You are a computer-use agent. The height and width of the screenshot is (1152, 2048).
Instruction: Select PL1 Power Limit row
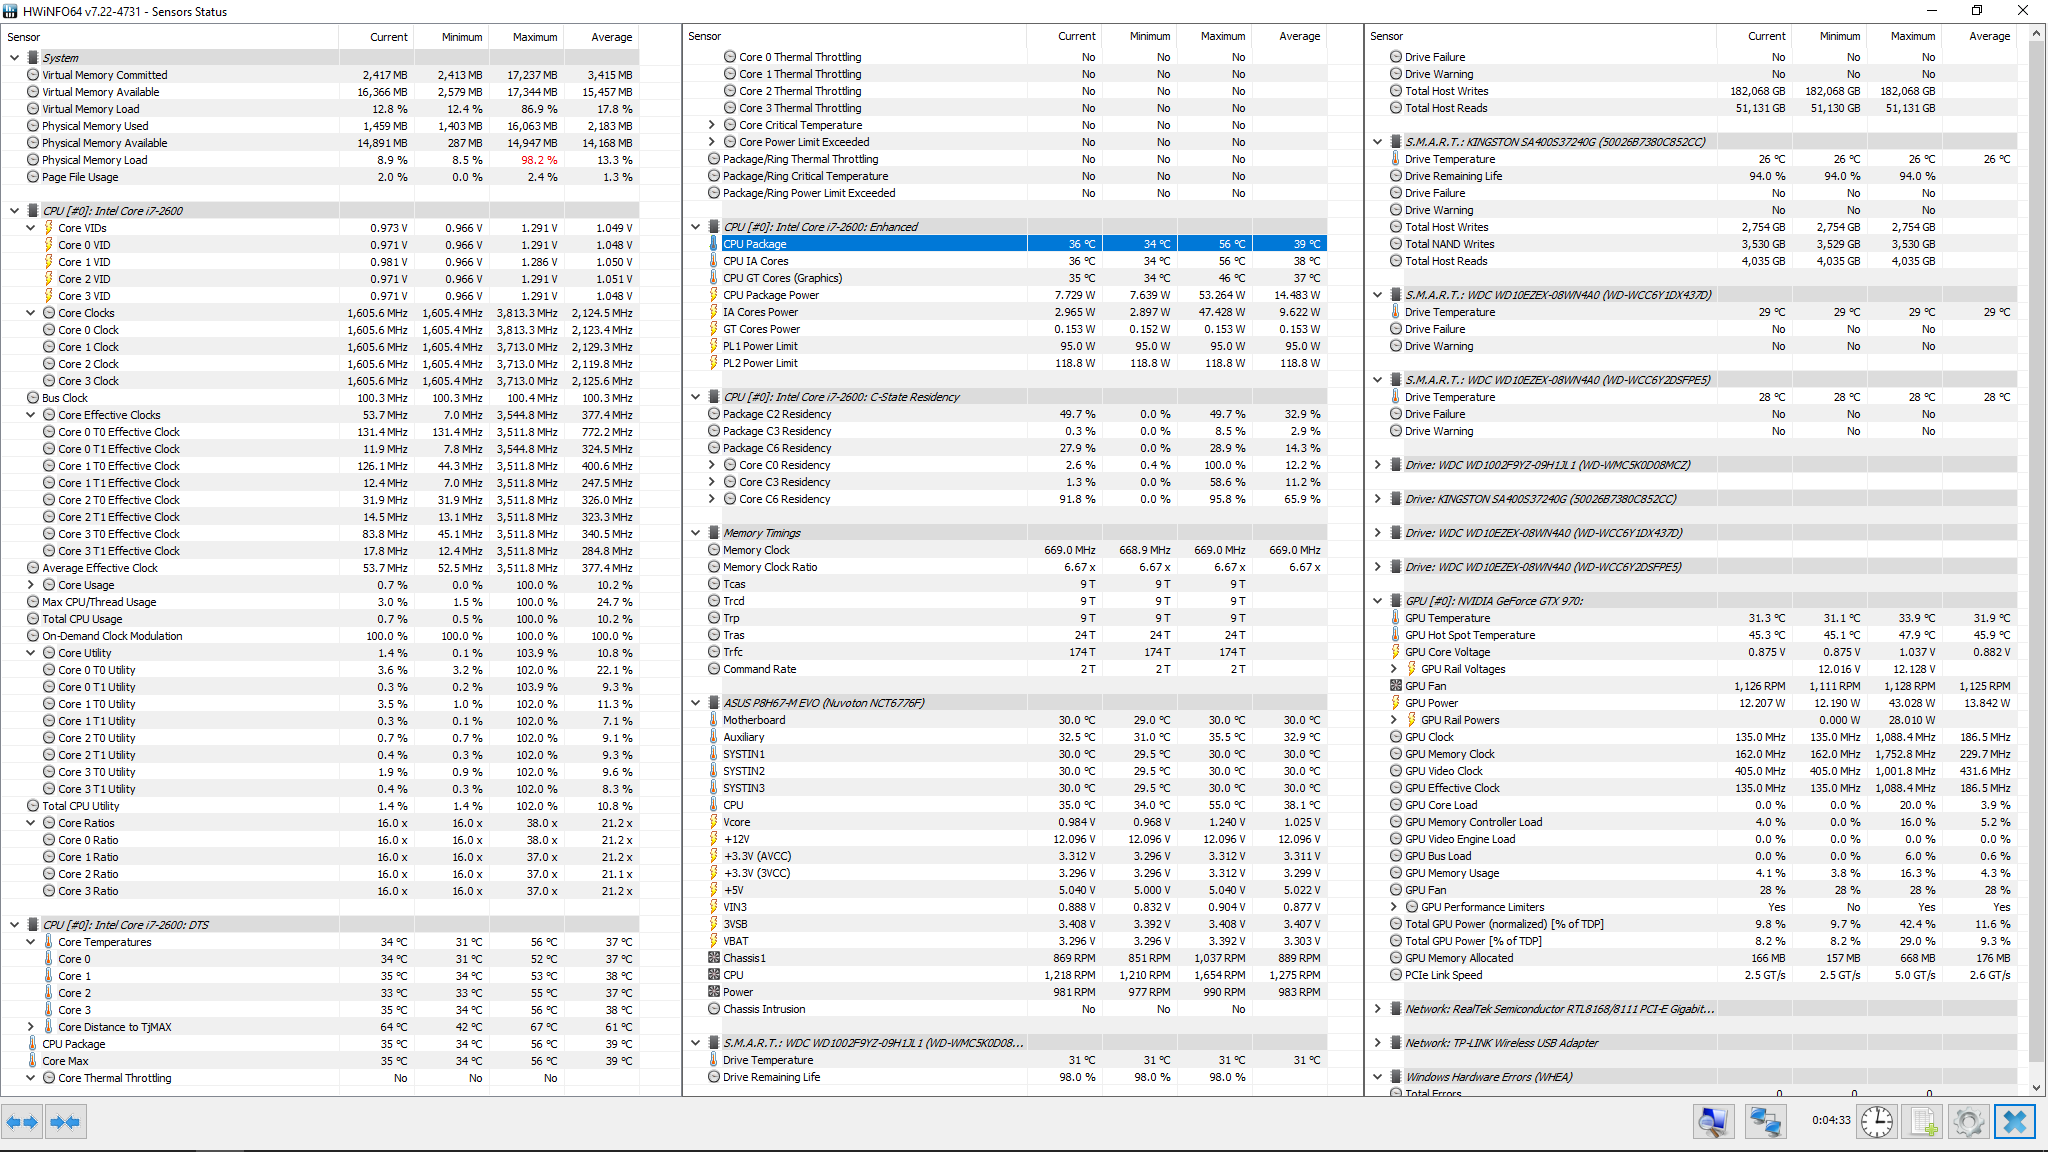pyautogui.click(x=1017, y=346)
